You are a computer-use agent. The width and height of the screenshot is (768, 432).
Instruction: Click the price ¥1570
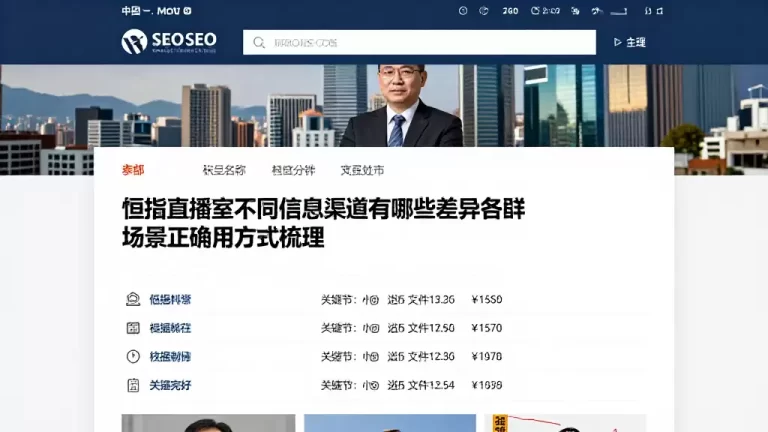click(486, 328)
